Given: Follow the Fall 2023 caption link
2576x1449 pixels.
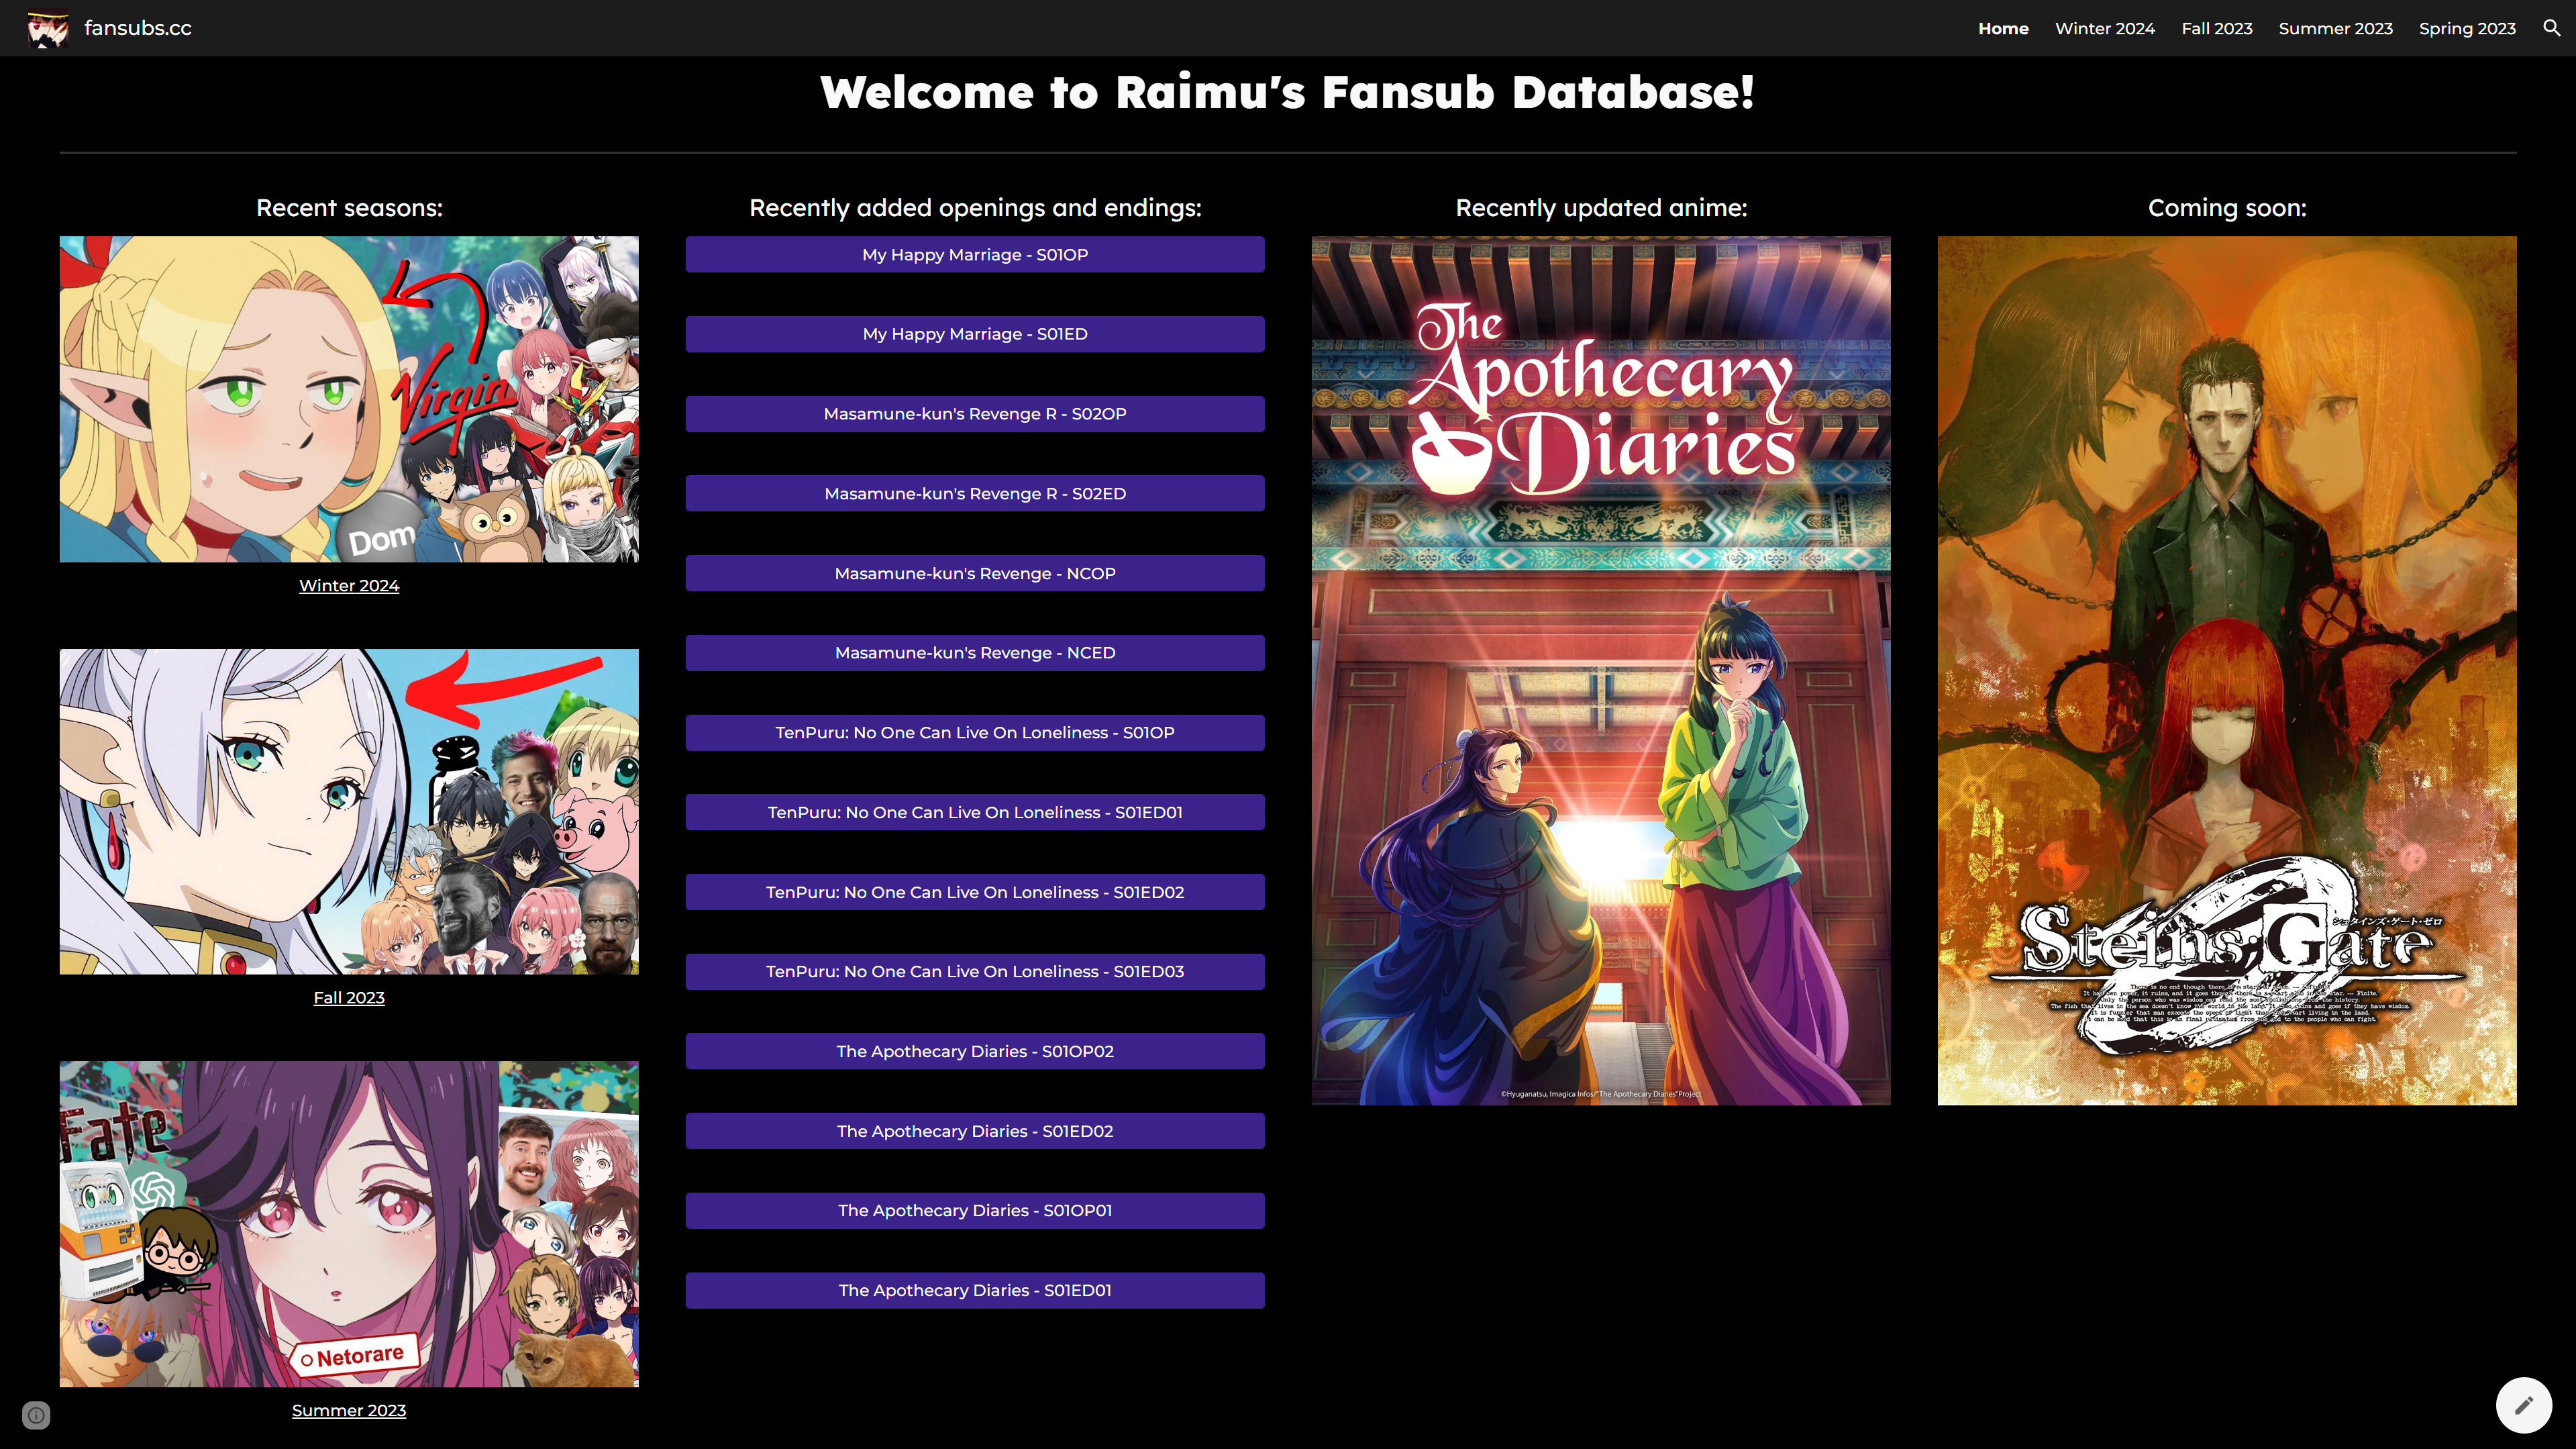Looking at the screenshot, I should [x=348, y=998].
